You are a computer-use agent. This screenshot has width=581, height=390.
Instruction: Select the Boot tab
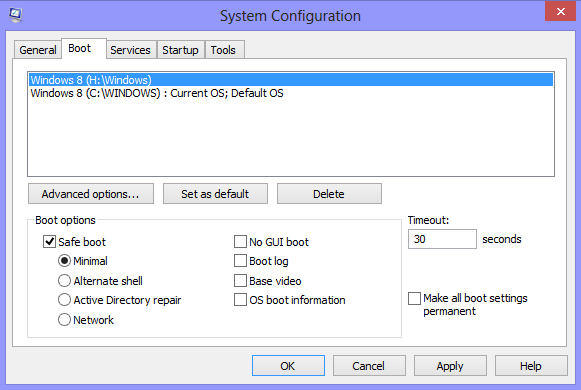tap(84, 49)
